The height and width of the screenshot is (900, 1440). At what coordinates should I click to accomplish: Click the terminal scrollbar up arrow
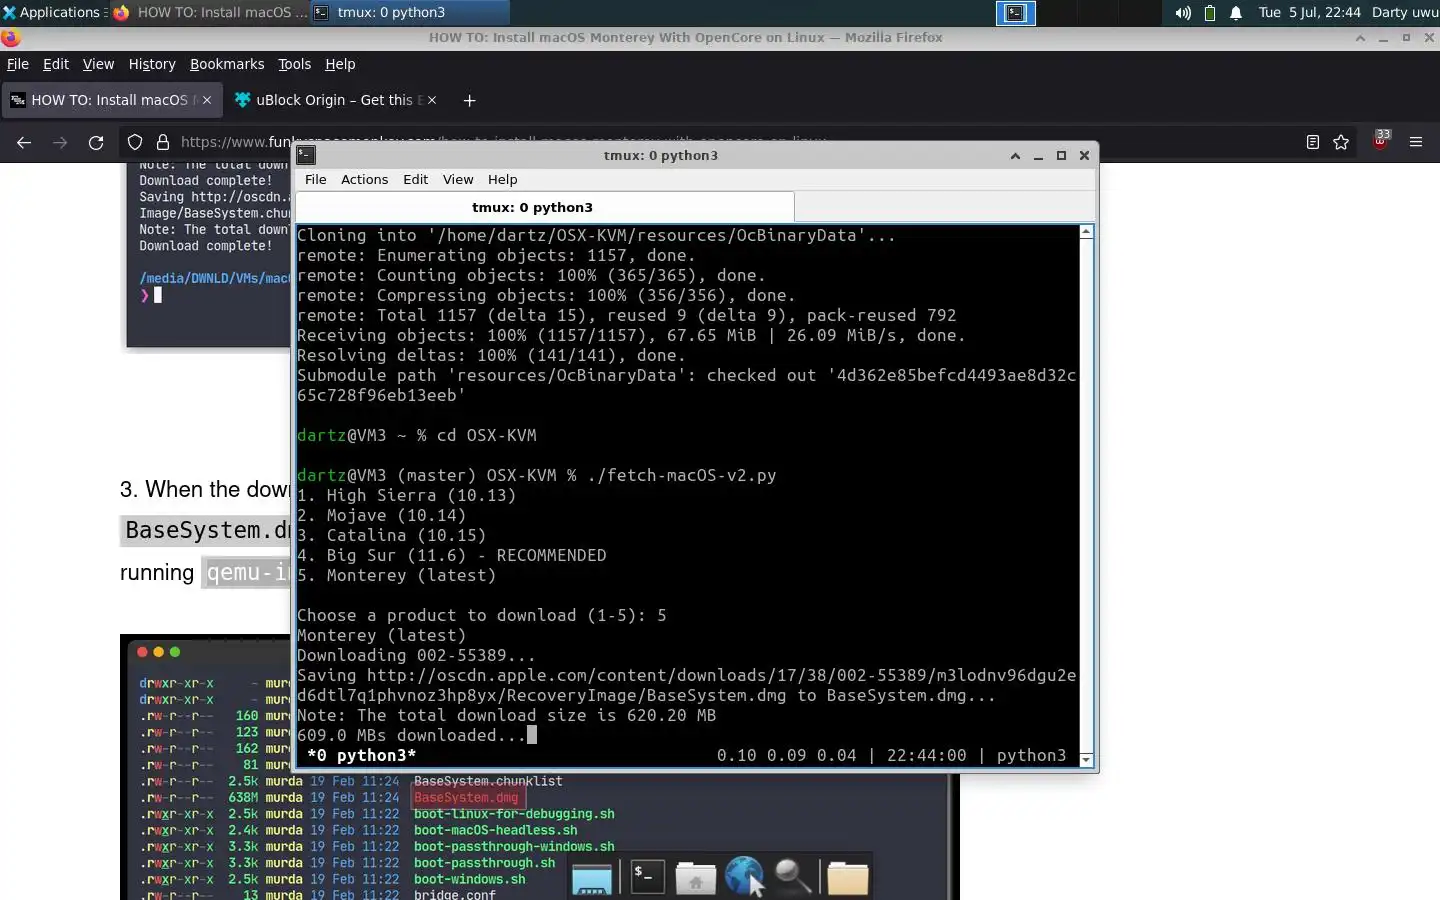[x=1087, y=232]
